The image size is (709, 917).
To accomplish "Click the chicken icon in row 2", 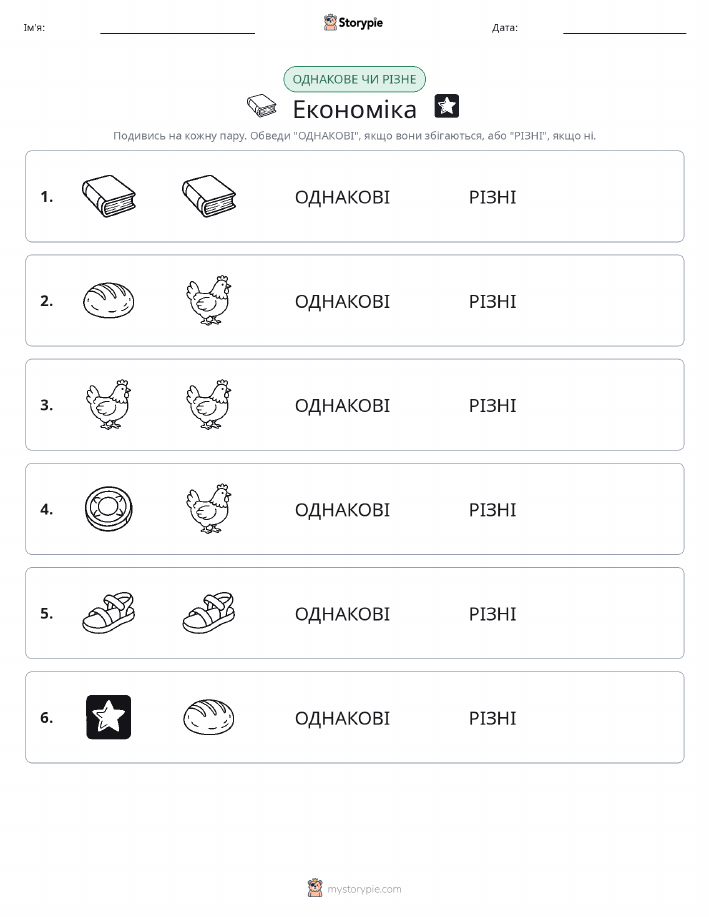I will (x=209, y=300).
